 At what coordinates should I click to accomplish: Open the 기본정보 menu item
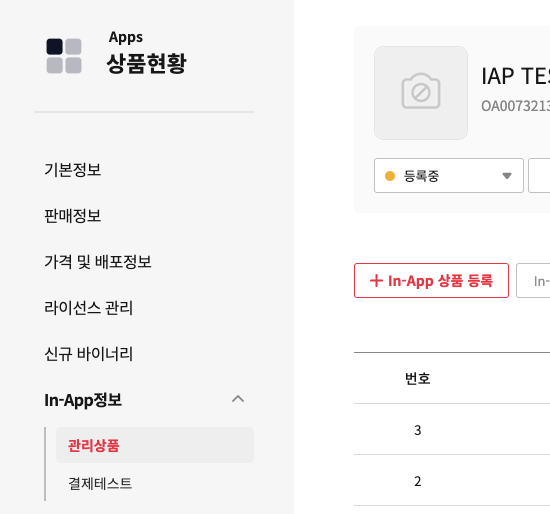click(73, 170)
